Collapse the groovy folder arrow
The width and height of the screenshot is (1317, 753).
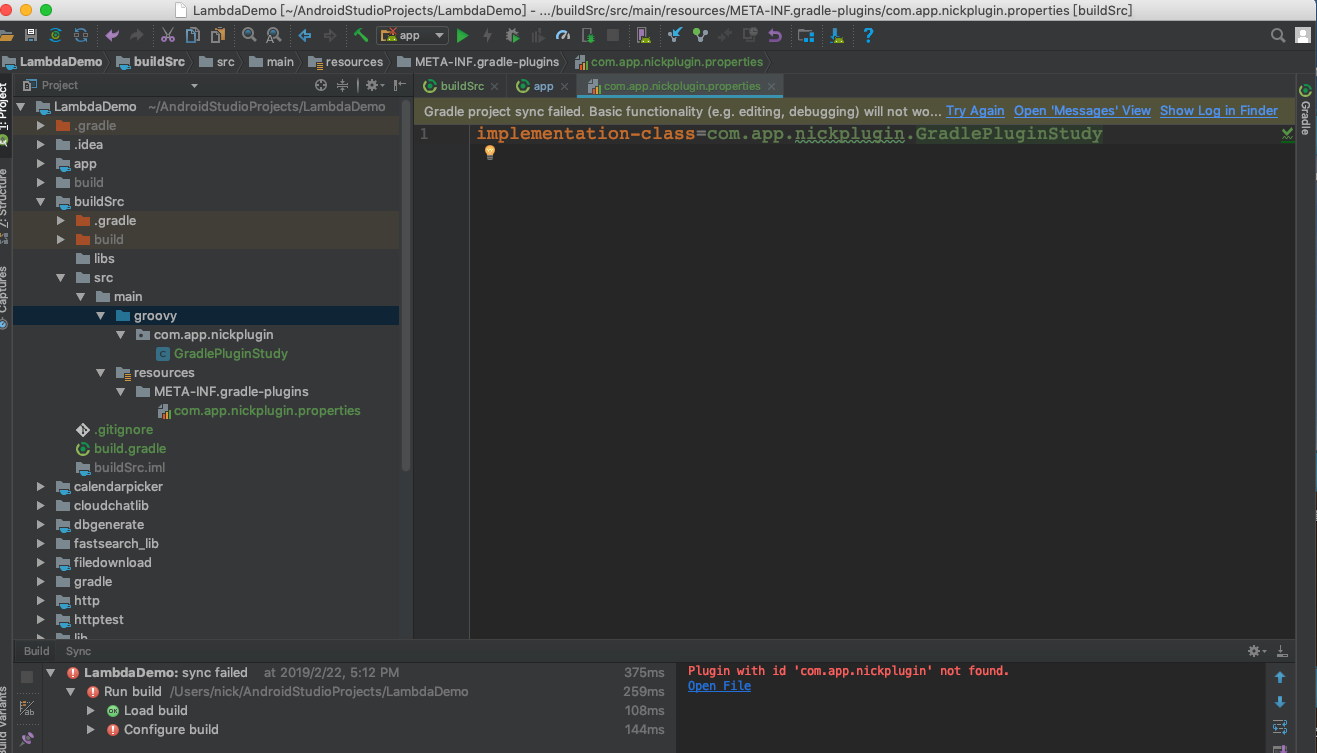[x=101, y=315]
